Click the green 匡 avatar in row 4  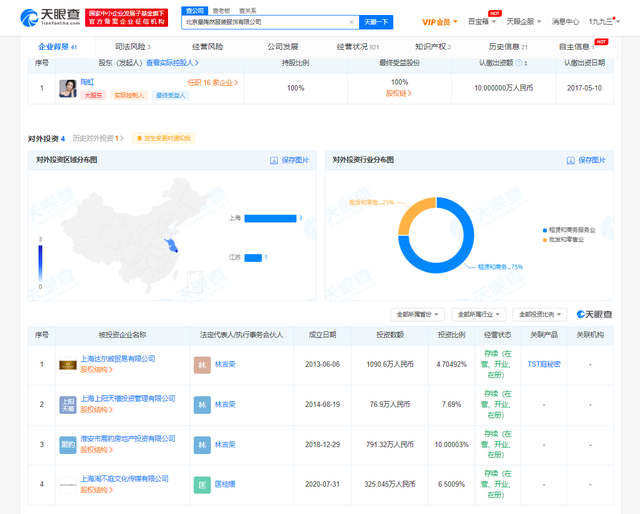click(x=202, y=485)
